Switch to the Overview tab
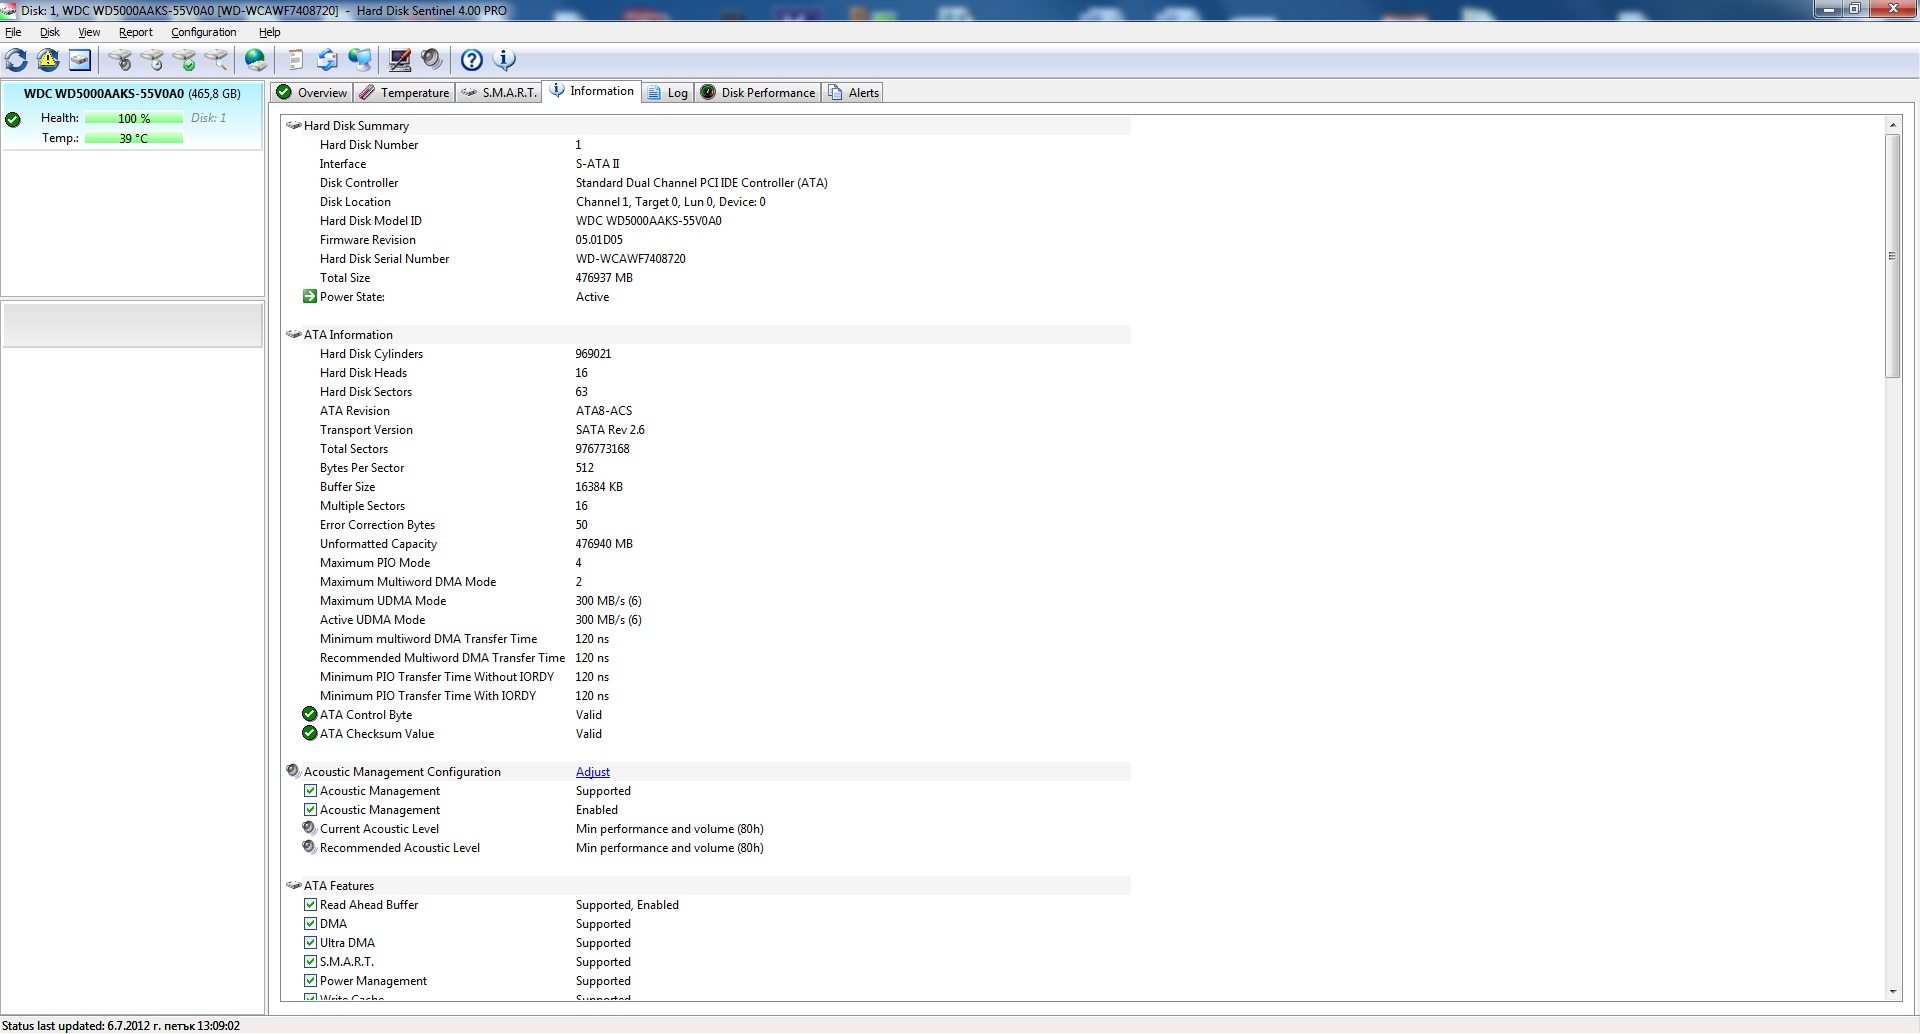 [x=311, y=92]
